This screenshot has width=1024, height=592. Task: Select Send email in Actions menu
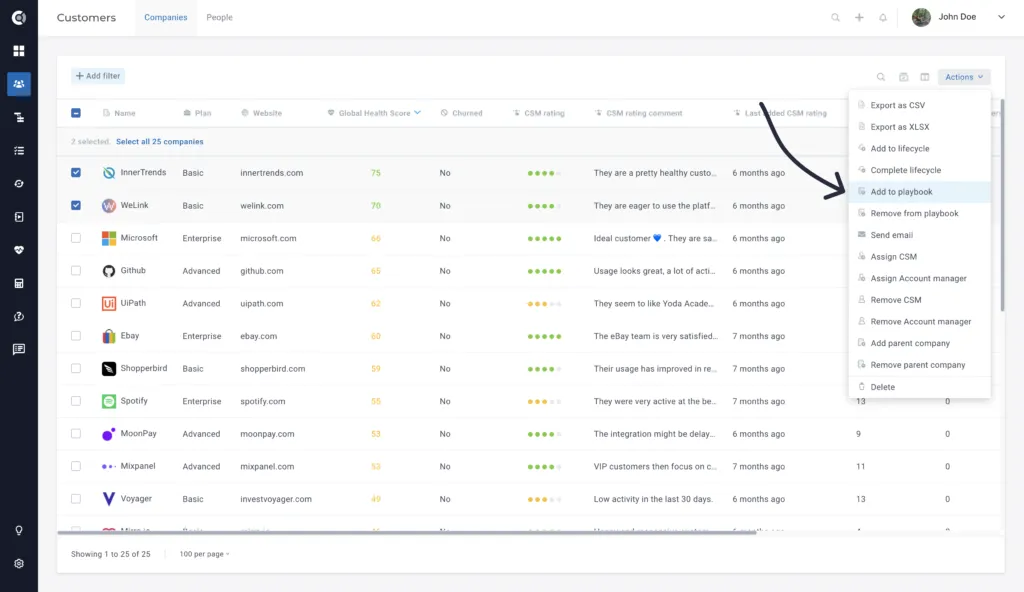(920, 235)
